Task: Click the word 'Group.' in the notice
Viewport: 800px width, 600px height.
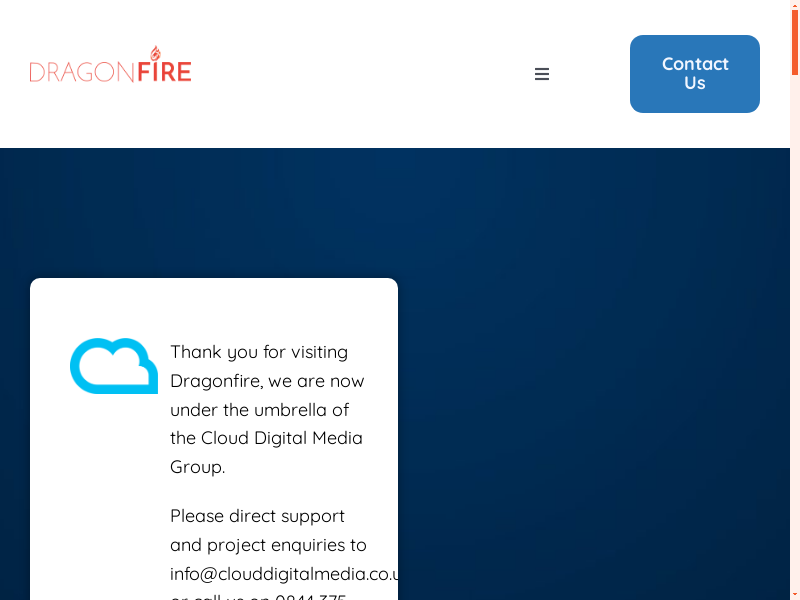Action: (x=197, y=467)
